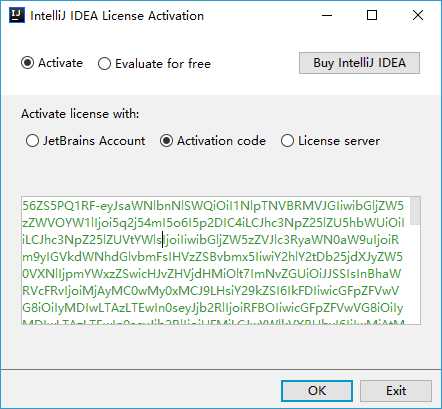Screen dimensions: 442x409
Task: Place cursor in line starting RVcFRvIjoiMjAyMC0w
Action: [x=210, y=291]
